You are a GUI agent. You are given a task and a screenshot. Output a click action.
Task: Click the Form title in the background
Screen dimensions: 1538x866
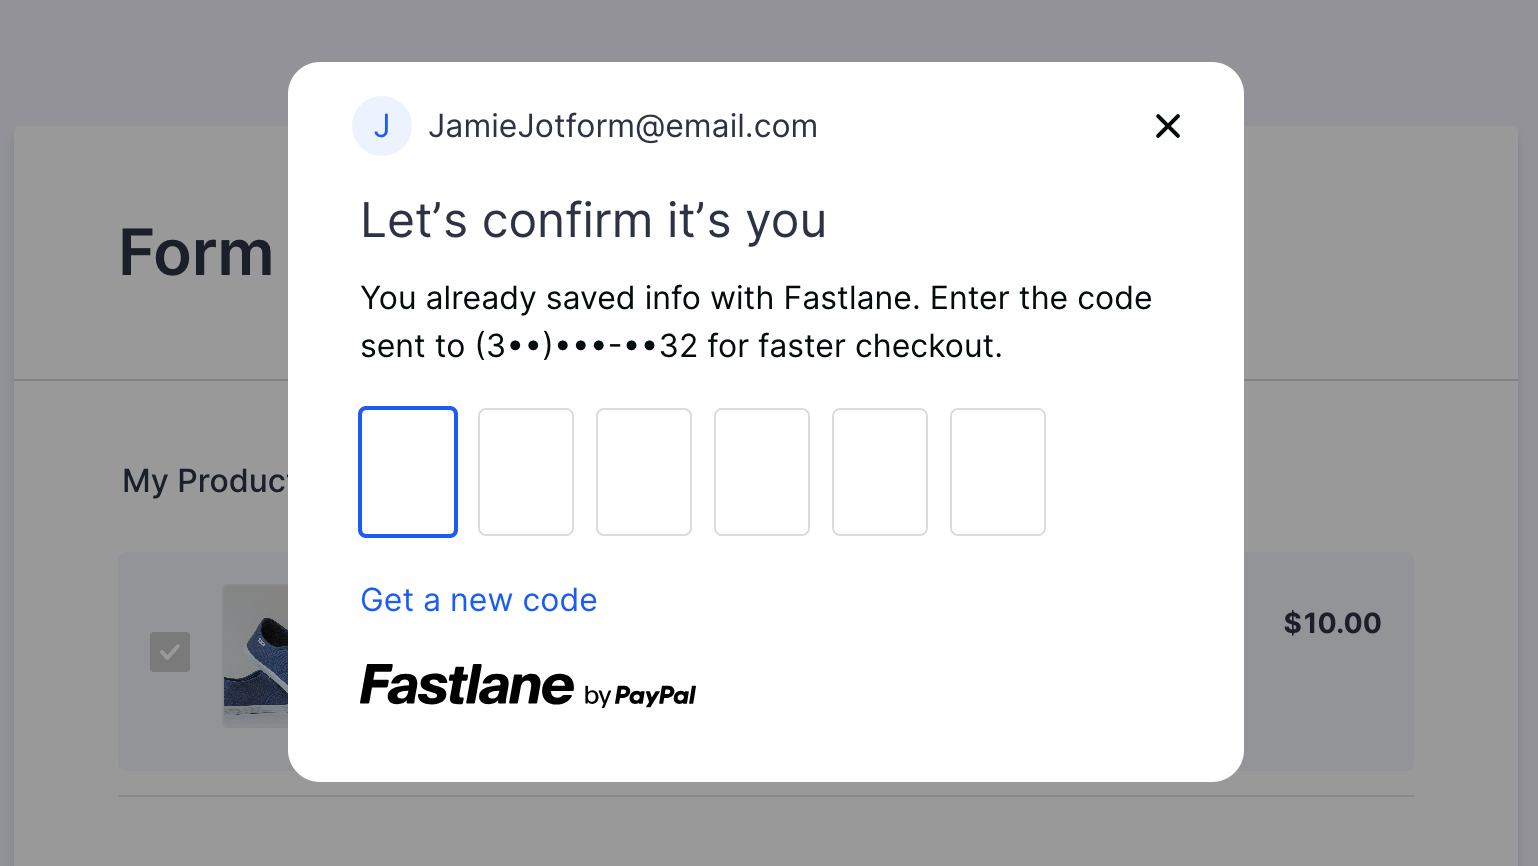tap(196, 253)
